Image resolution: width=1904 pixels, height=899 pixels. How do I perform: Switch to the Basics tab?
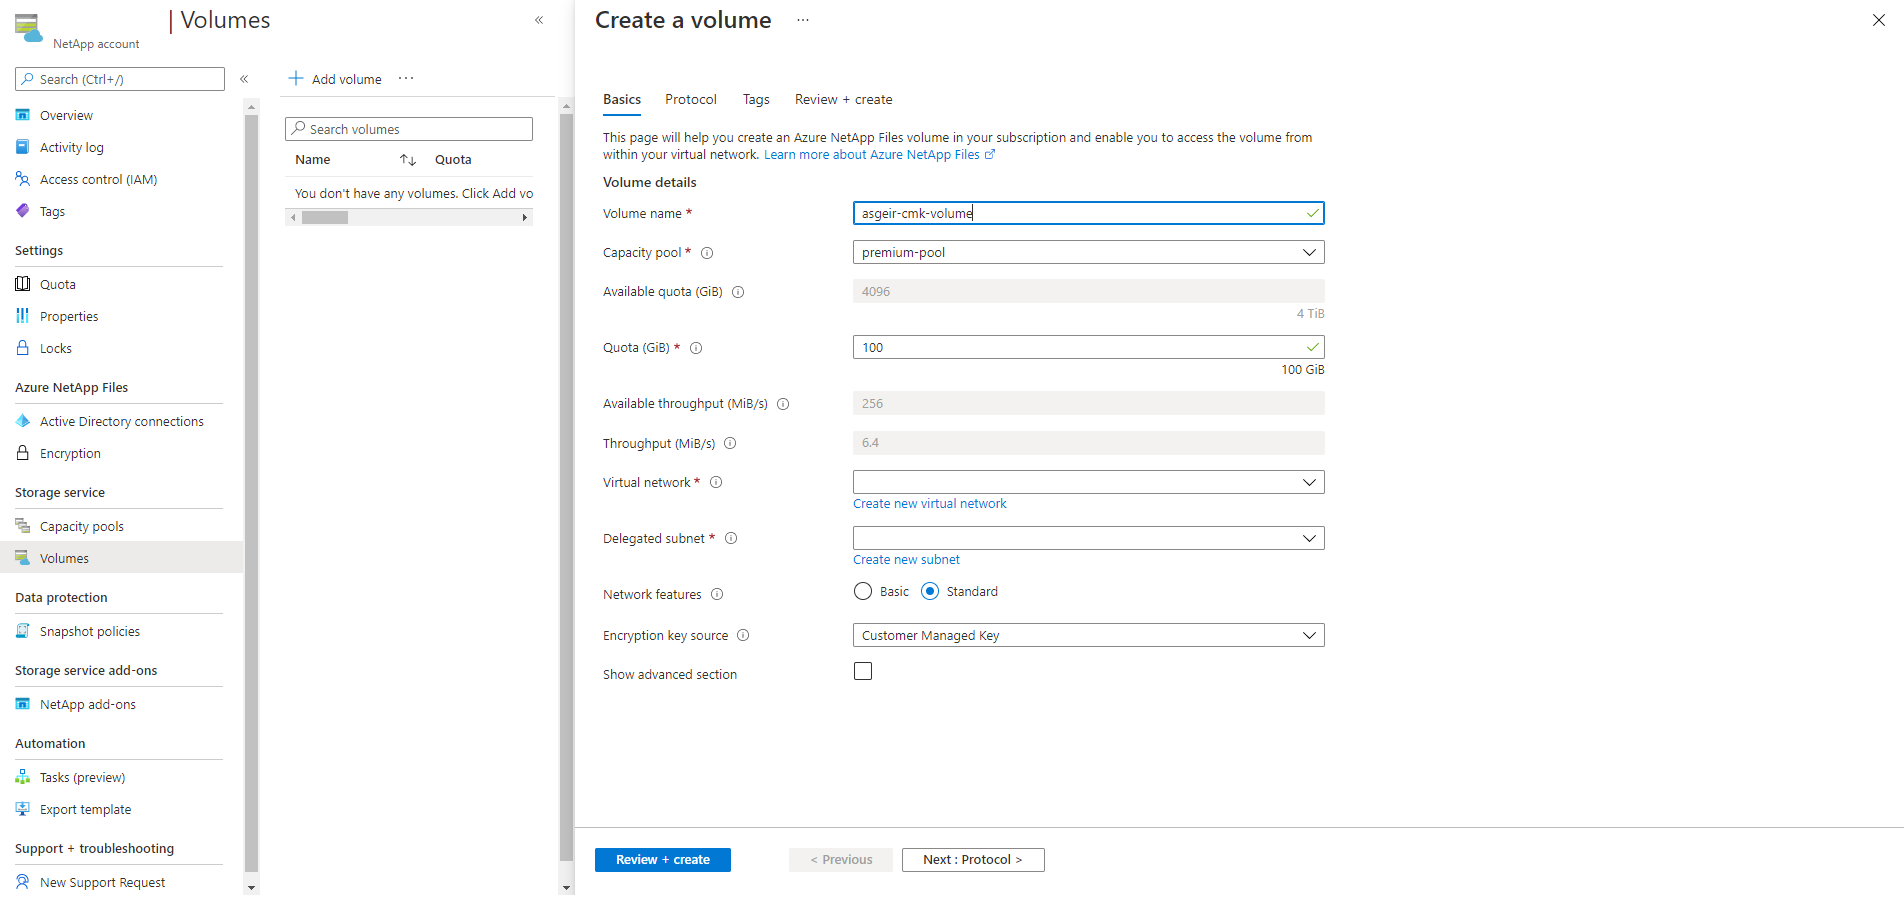(x=622, y=99)
